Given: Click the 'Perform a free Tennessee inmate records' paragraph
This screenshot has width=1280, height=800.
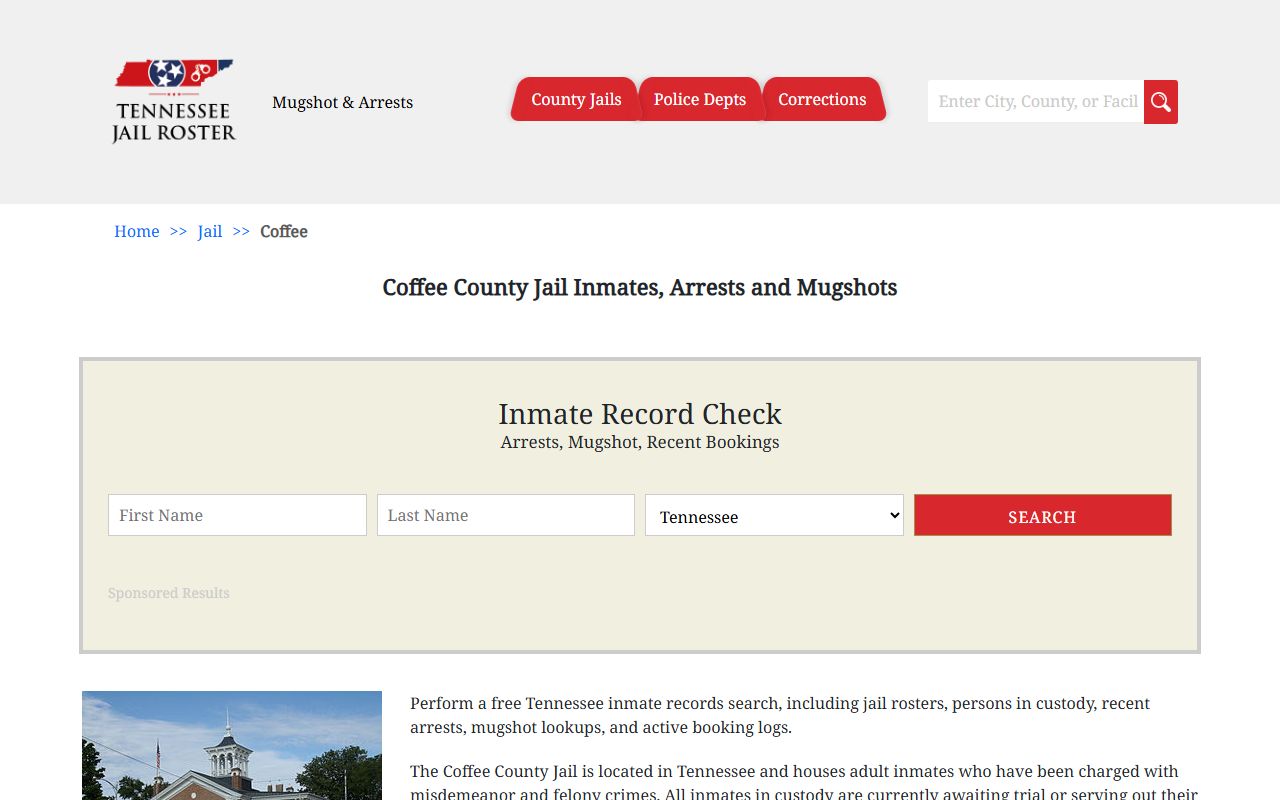Looking at the screenshot, I should pyautogui.click(x=780, y=715).
